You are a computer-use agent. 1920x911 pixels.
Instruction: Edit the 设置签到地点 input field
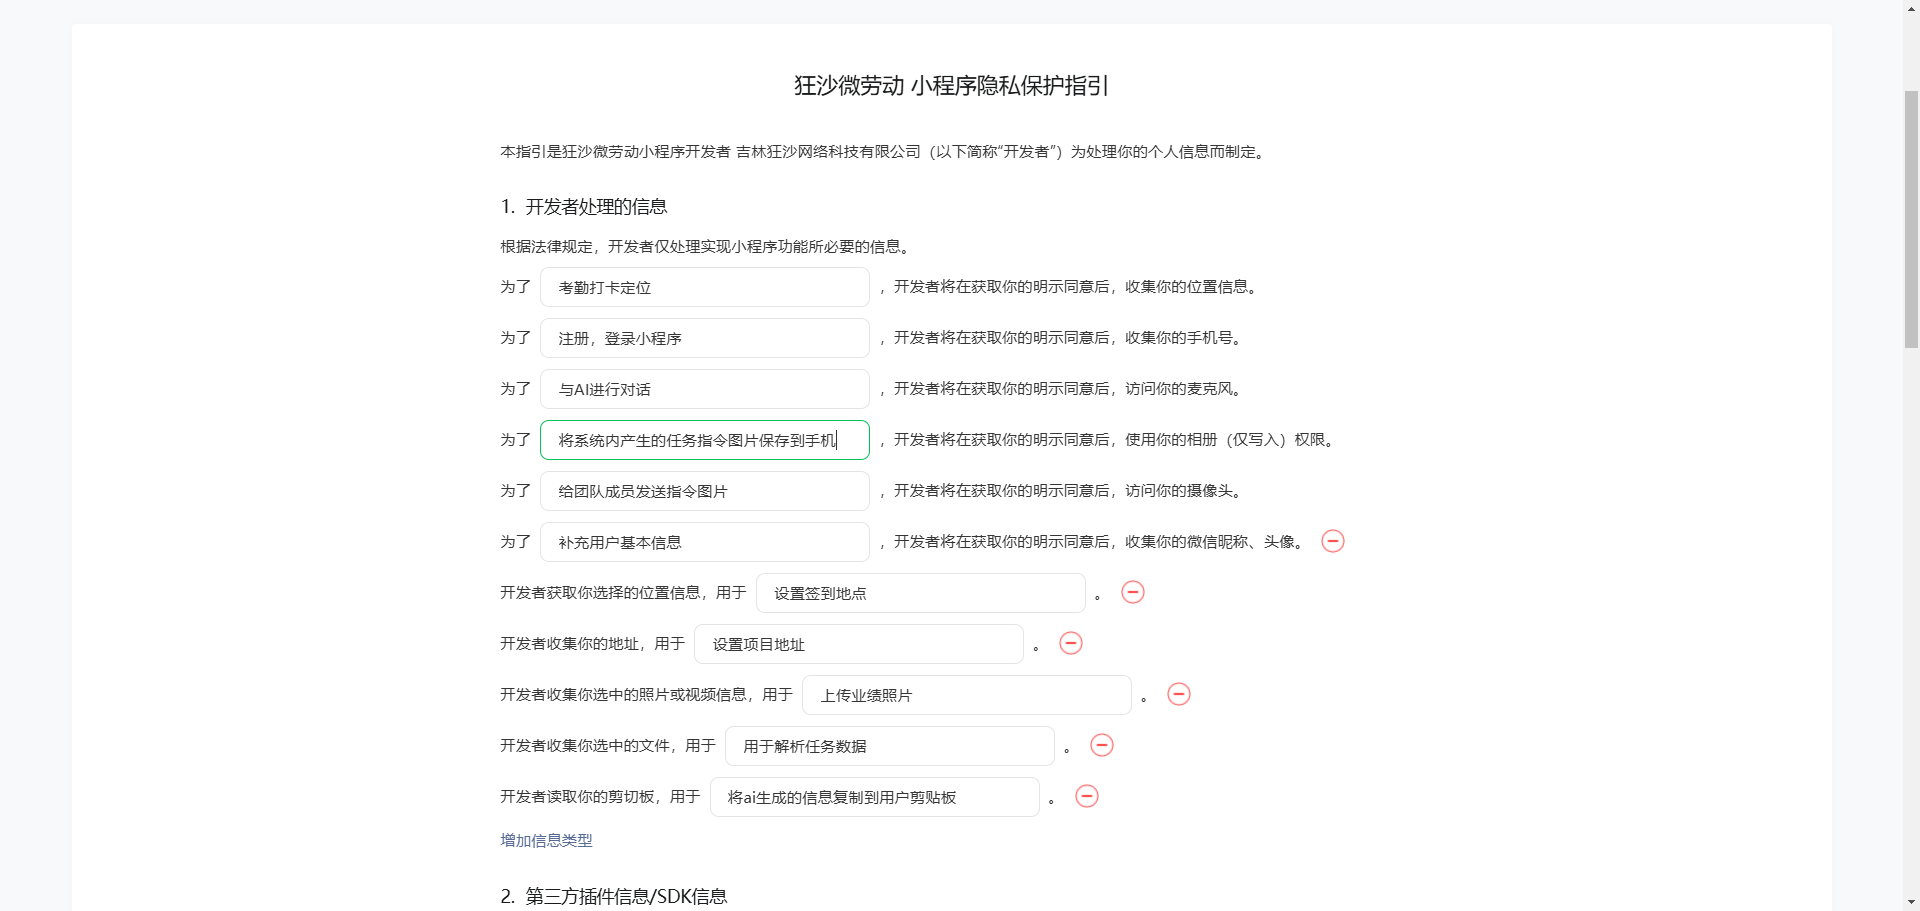(921, 593)
